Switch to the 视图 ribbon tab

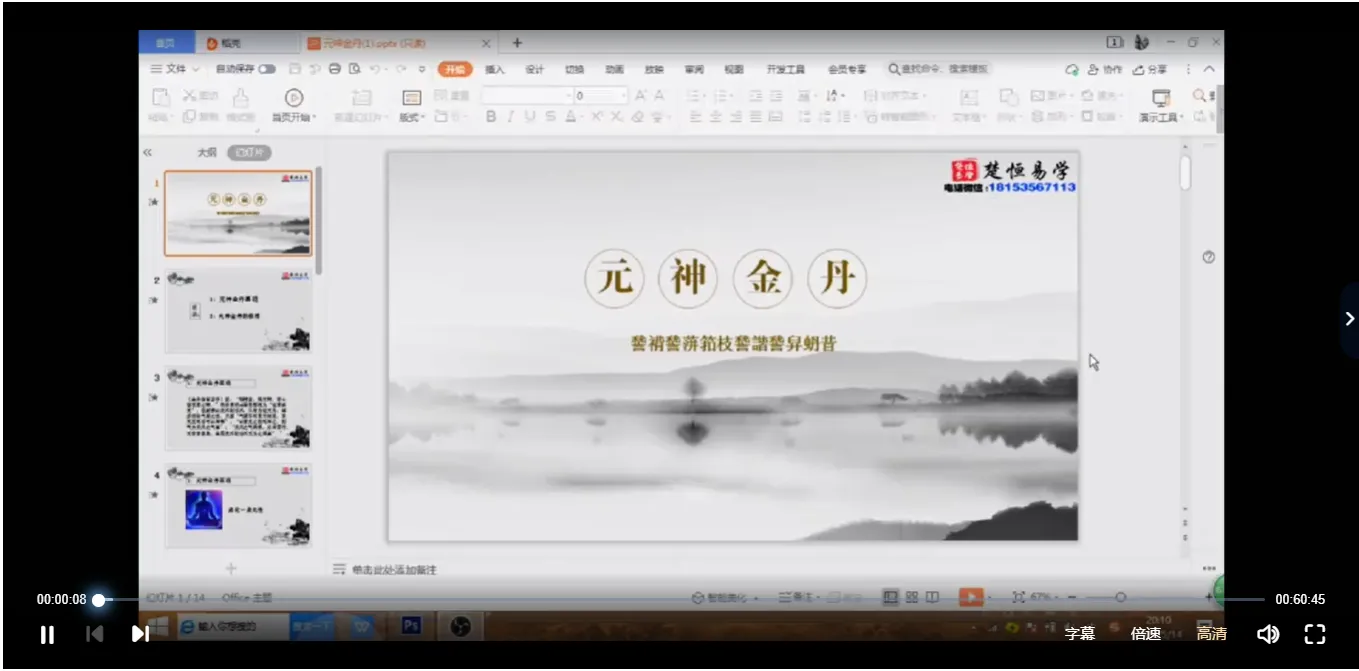point(734,69)
